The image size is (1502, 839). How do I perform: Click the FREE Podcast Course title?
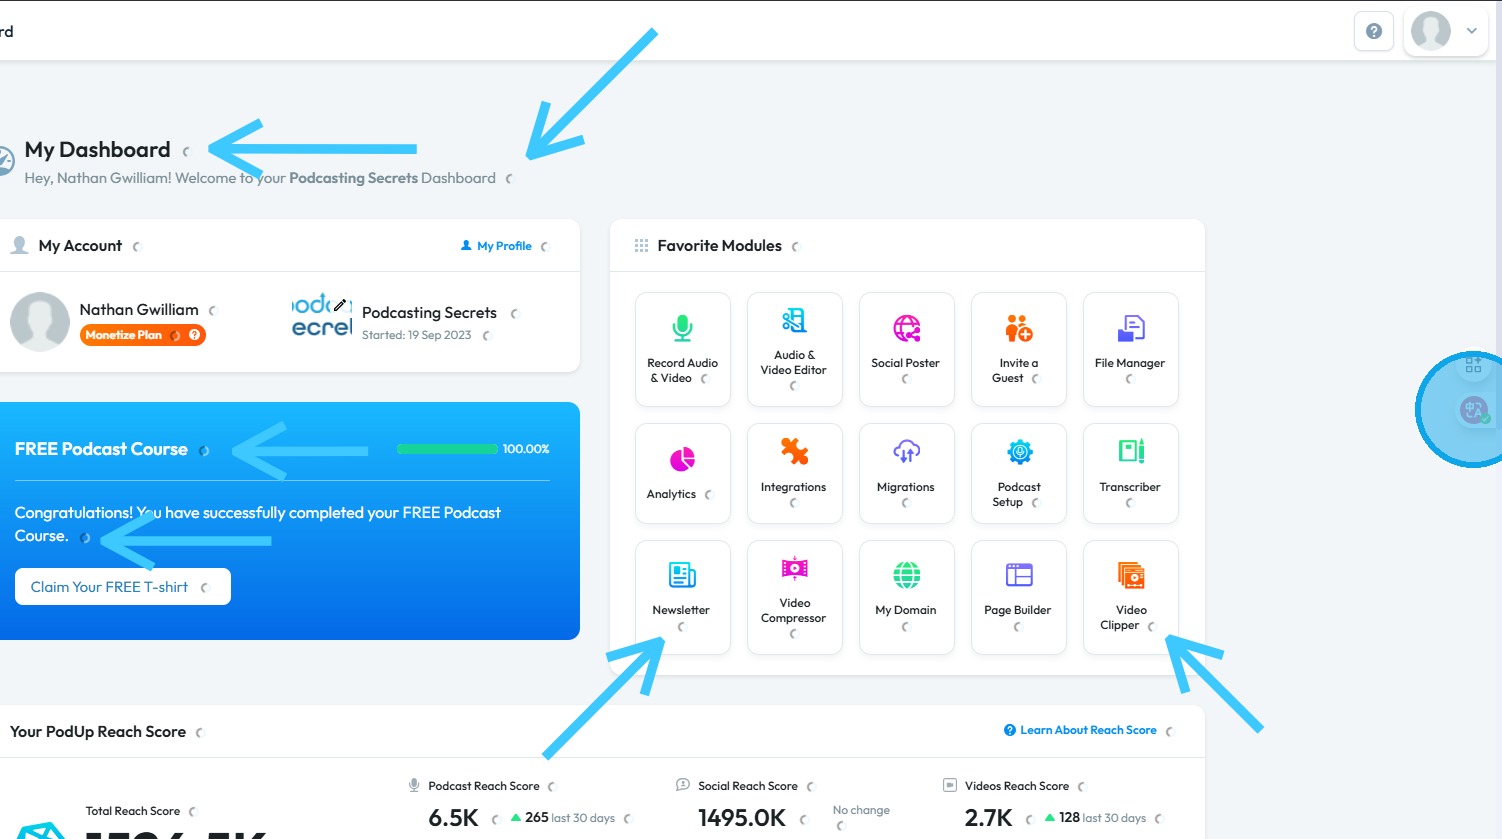point(101,449)
